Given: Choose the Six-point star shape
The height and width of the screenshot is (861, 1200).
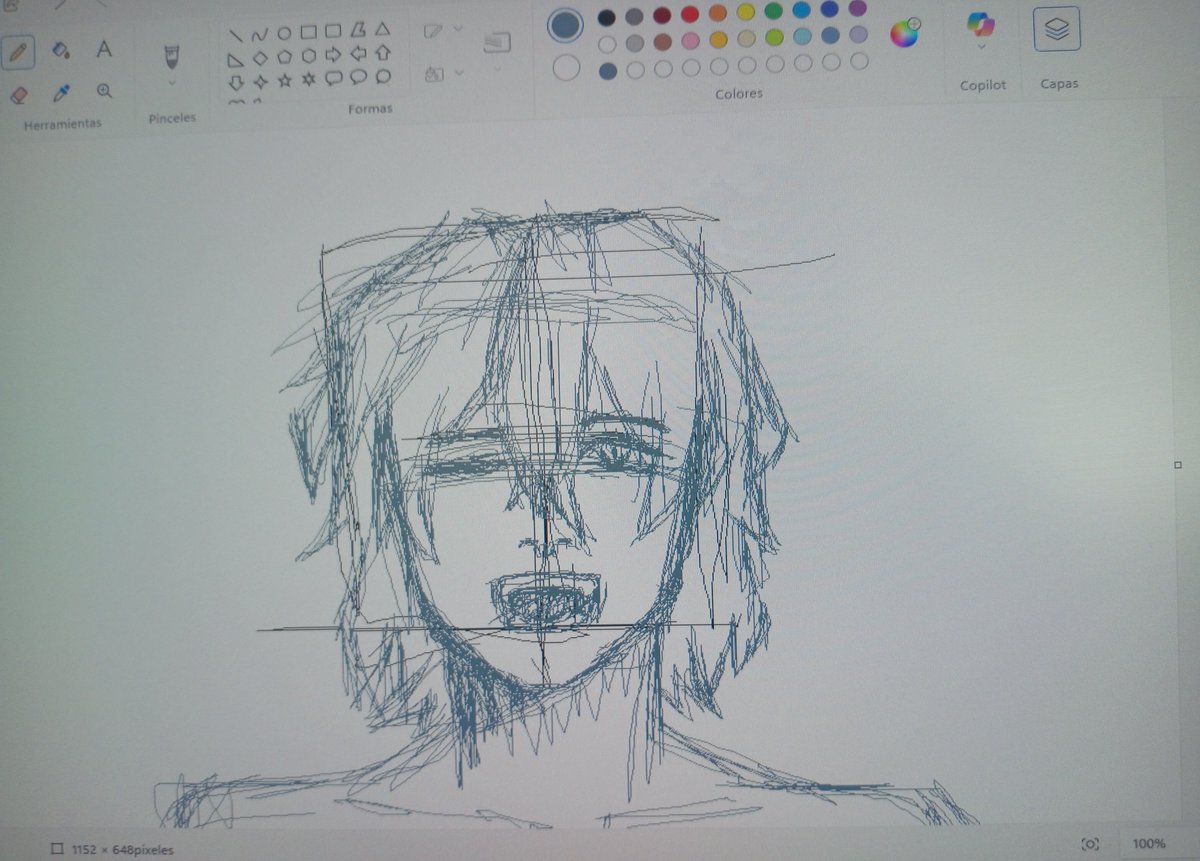Looking at the screenshot, I should [x=309, y=80].
